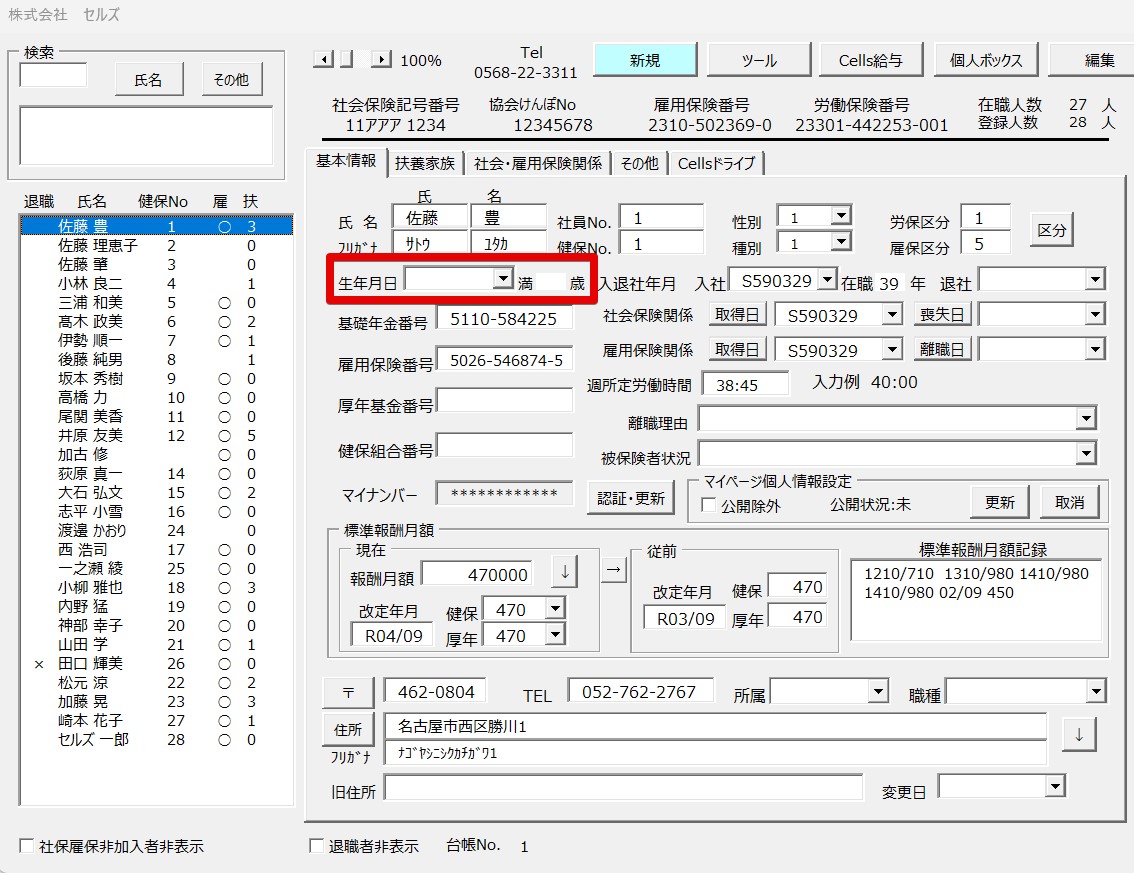1134x873 pixels.
Task: Switch to the 基本情報 tab
Action: click(346, 161)
